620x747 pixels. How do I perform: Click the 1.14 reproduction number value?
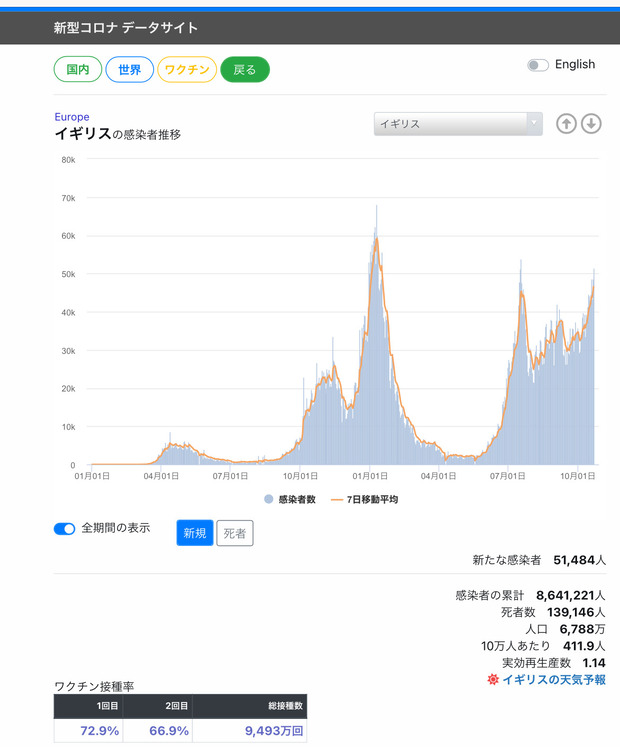click(594, 663)
